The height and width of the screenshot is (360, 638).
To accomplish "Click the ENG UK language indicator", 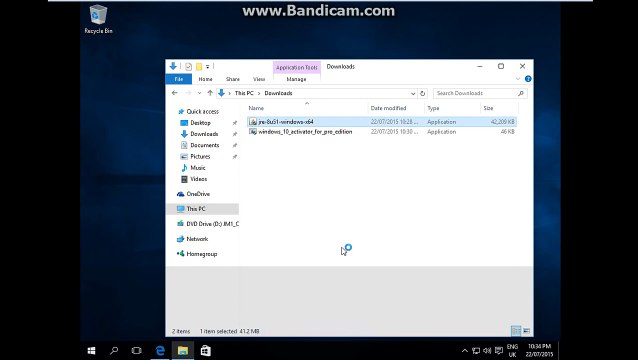I will [512, 351].
